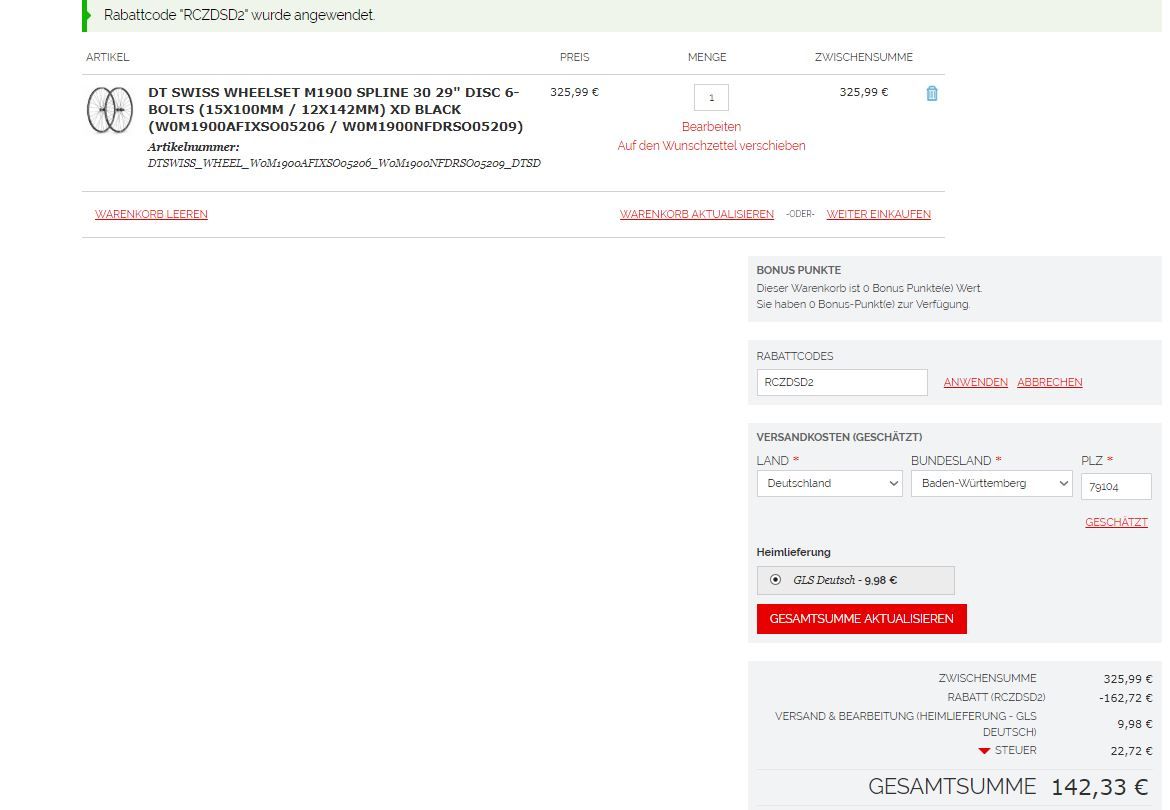The image size is (1170, 810).
Task: Expand the Steuer breakdown red triangle
Action: click(984, 751)
